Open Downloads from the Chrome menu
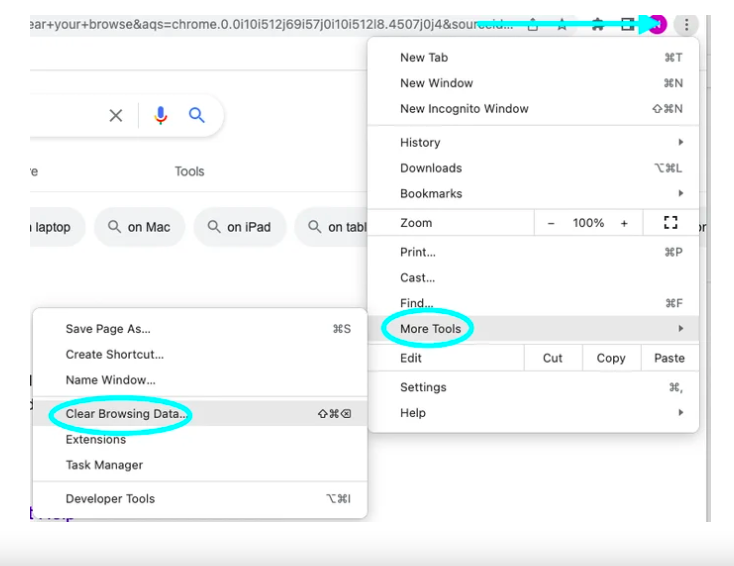Screen dimensions: 734x566 pyautogui.click(x=534, y=168)
